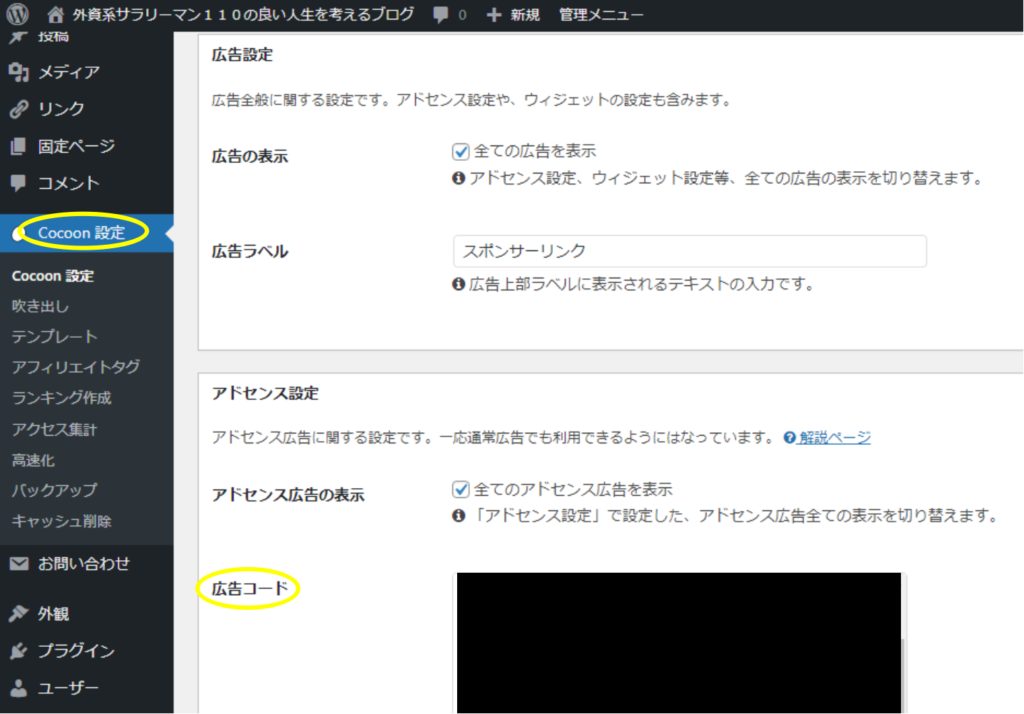Viewport: 1024px width, 714px height.
Task: Click the お問い合わせ envelope icon
Action: point(19,563)
